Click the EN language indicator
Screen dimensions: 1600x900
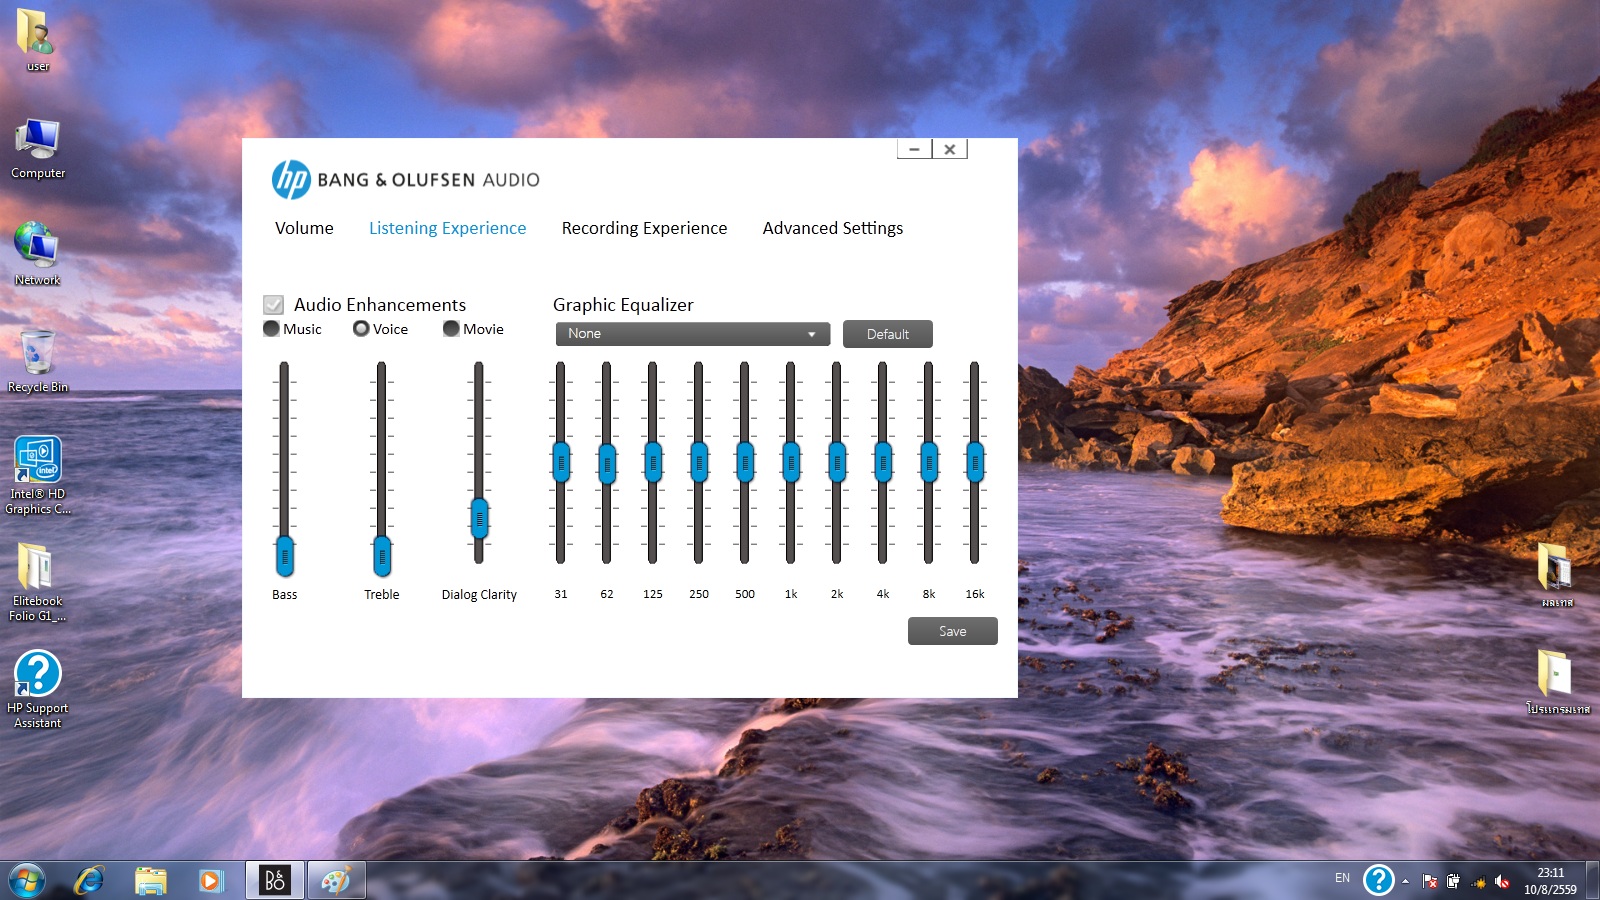coord(1342,878)
